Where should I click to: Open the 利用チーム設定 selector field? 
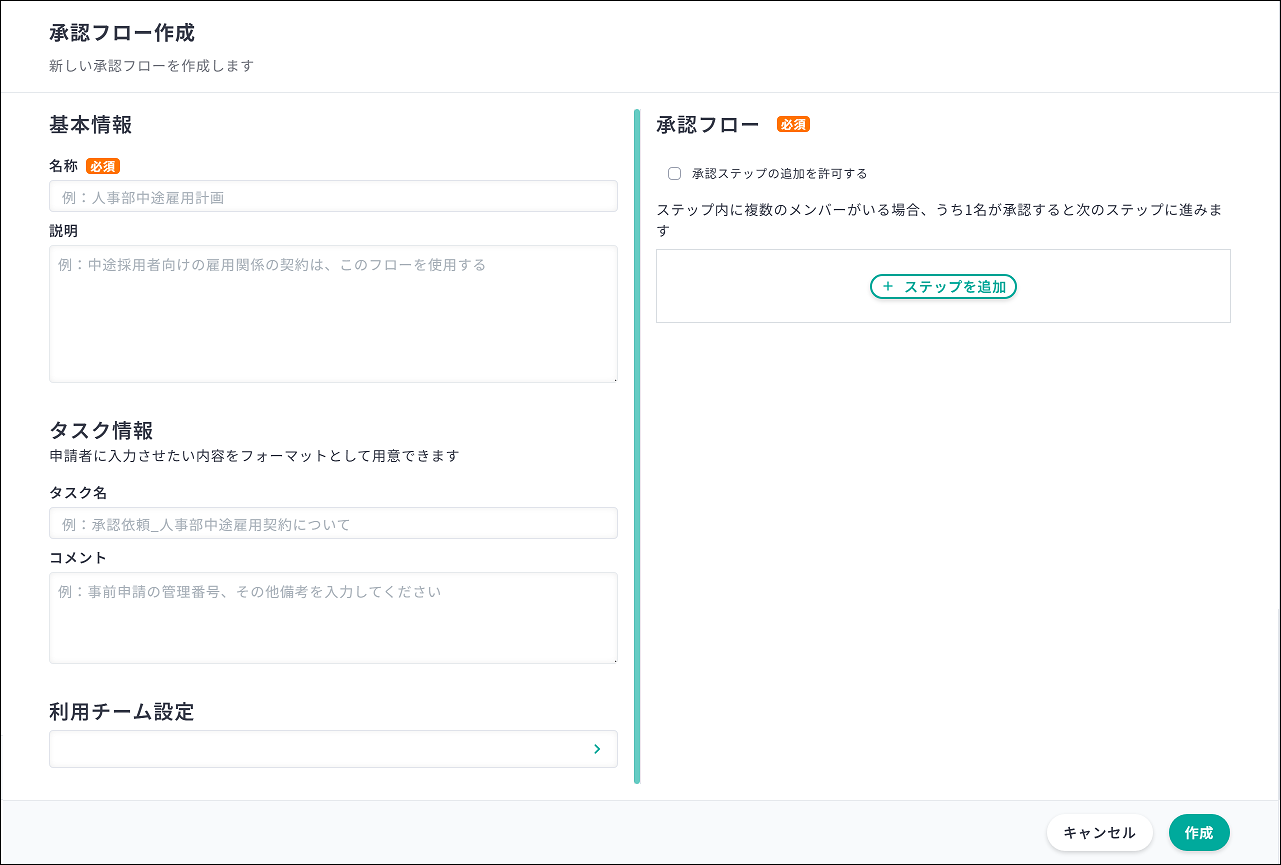(x=320, y=749)
